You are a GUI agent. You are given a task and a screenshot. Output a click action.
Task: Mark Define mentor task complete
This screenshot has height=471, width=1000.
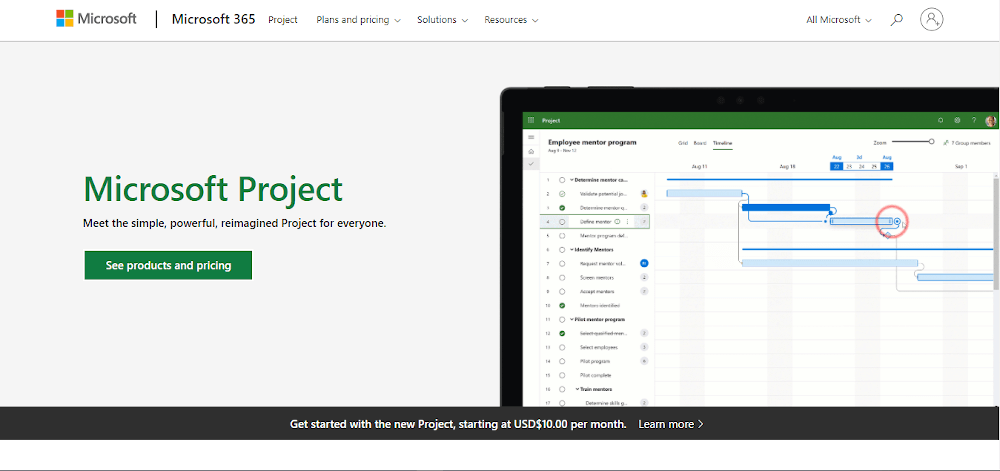(x=562, y=222)
